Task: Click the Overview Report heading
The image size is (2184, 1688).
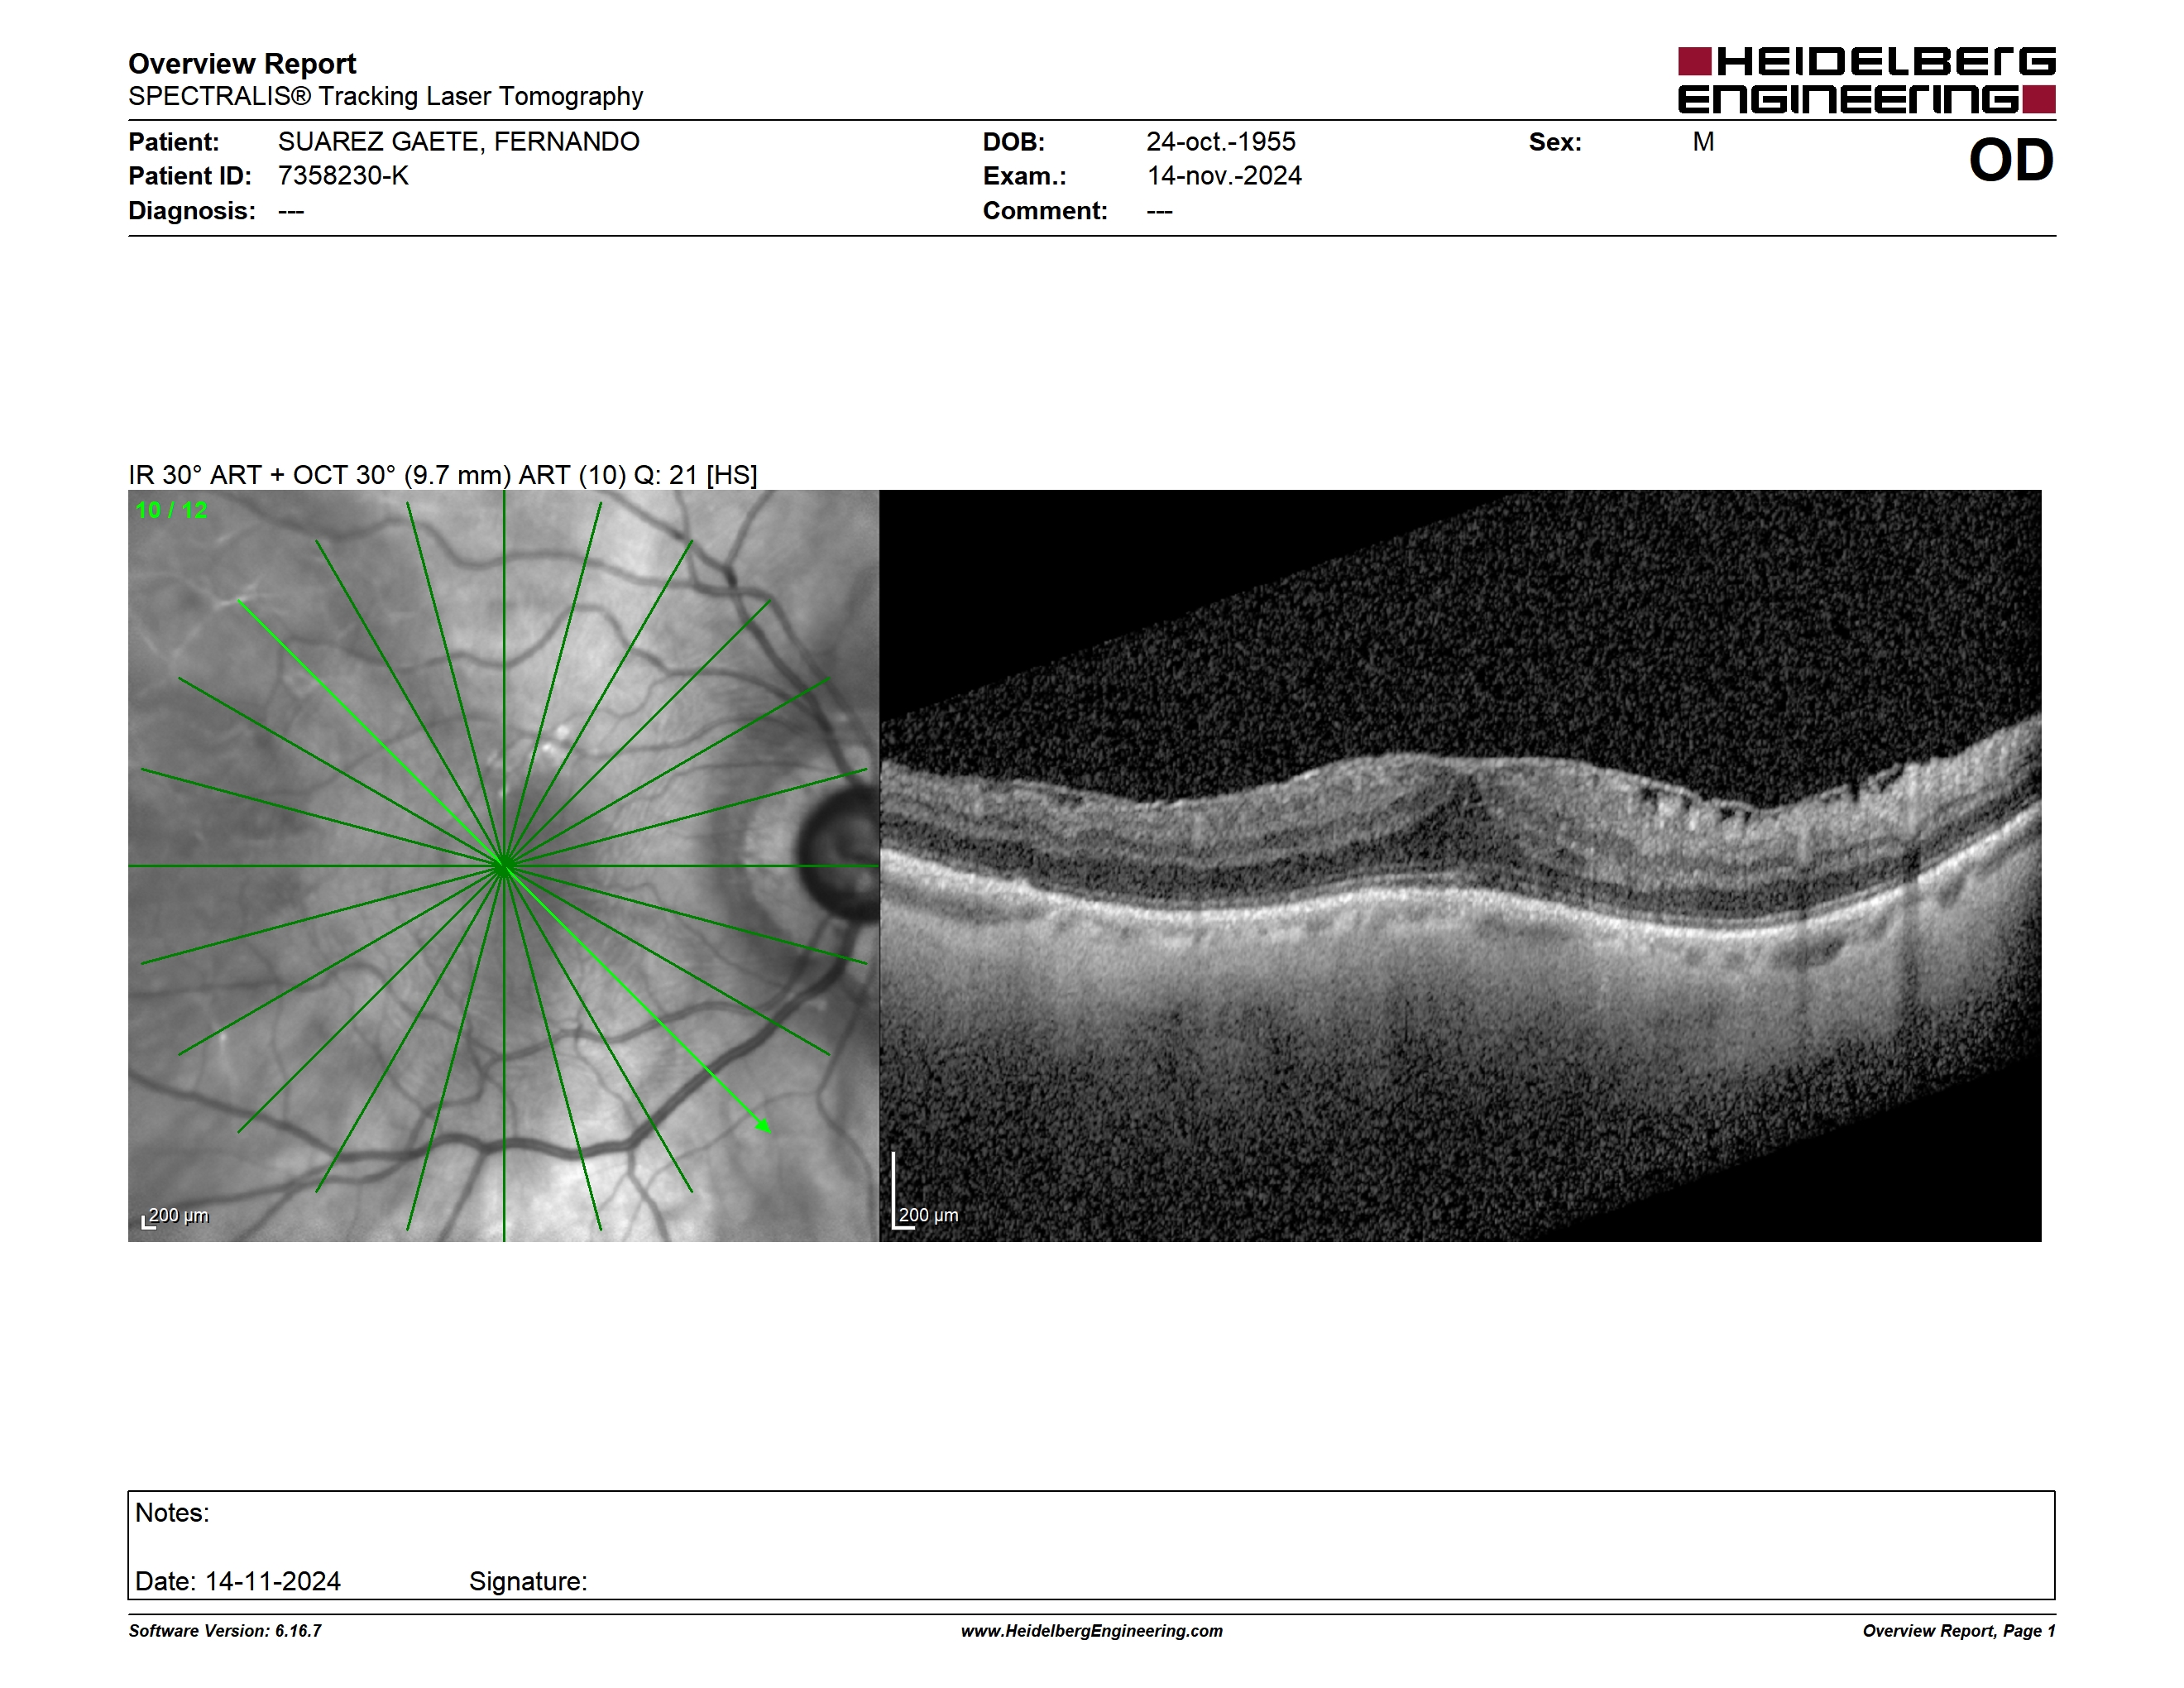Action: coord(242,64)
